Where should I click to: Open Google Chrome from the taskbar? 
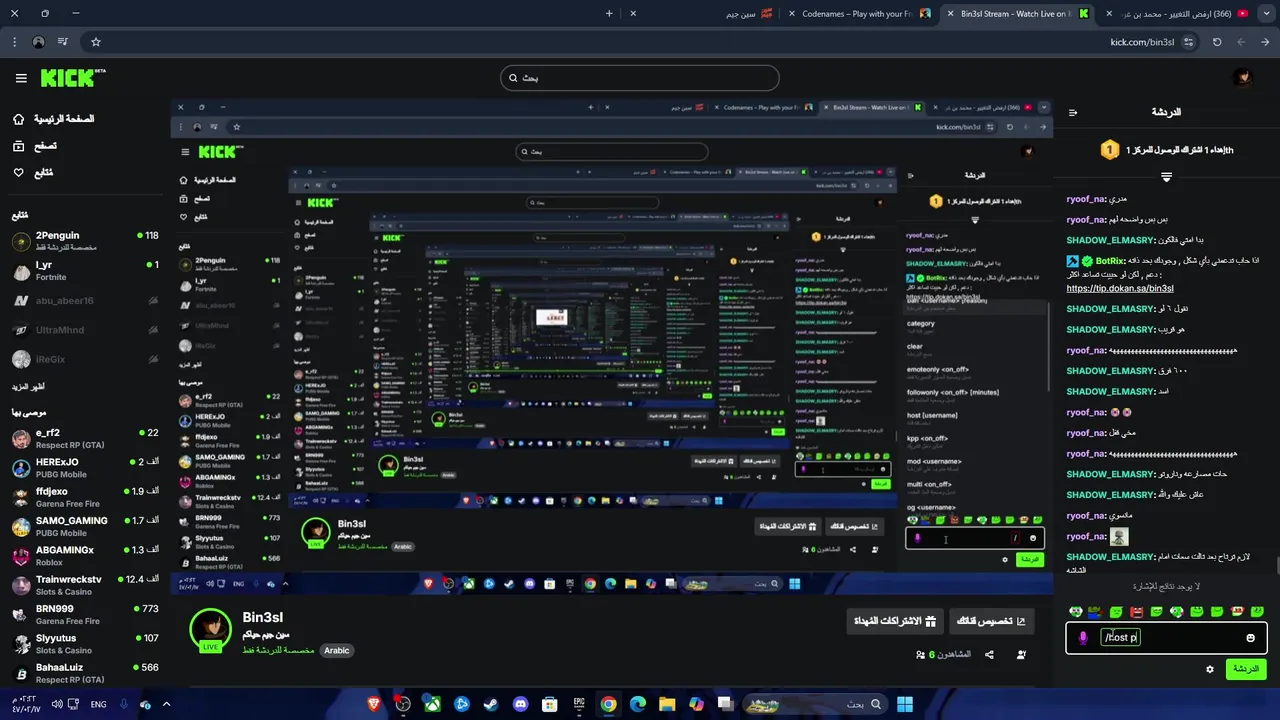pyautogui.click(x=608, y=704)
